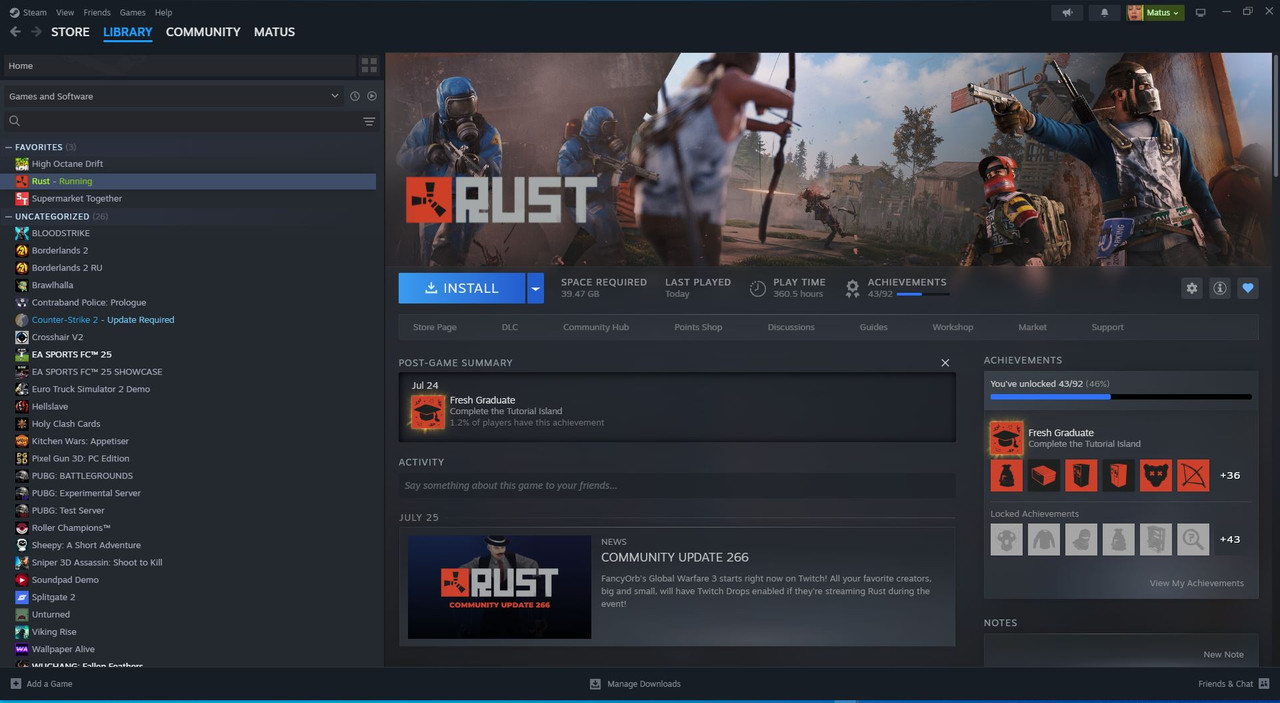
Task: Open Rust Store Page link
Action: click(x=435, y=327)
